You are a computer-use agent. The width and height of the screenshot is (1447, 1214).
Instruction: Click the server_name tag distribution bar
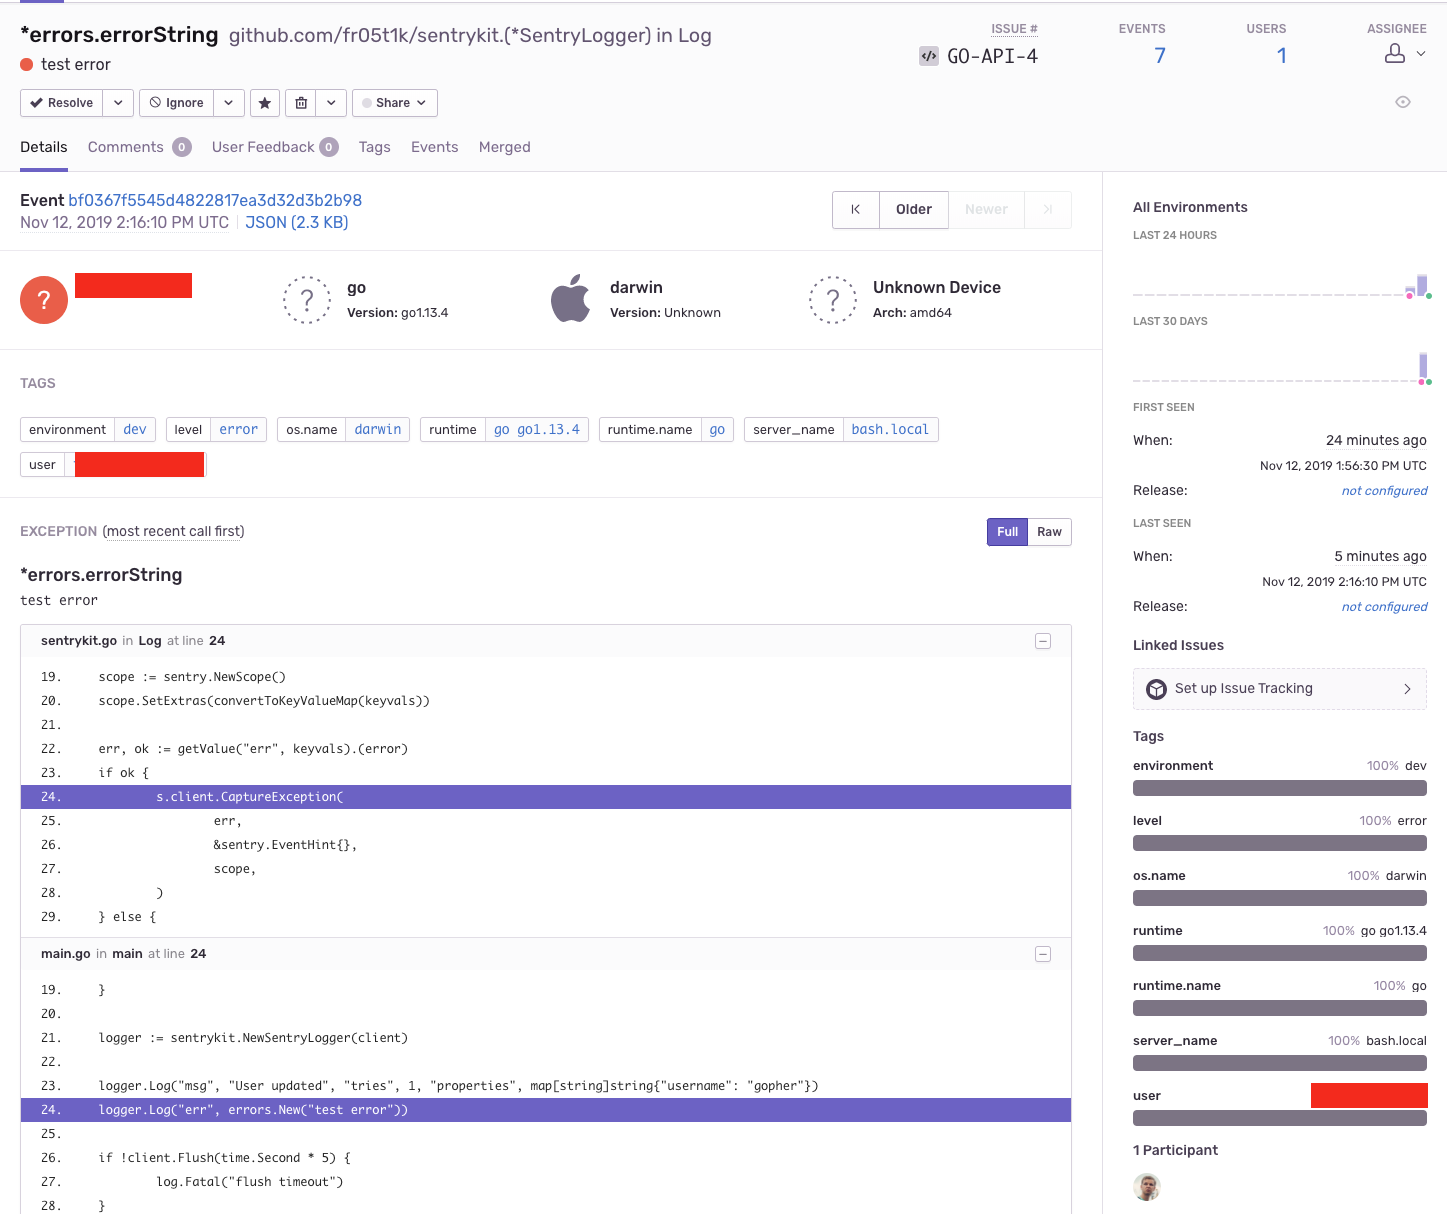1280,1063
